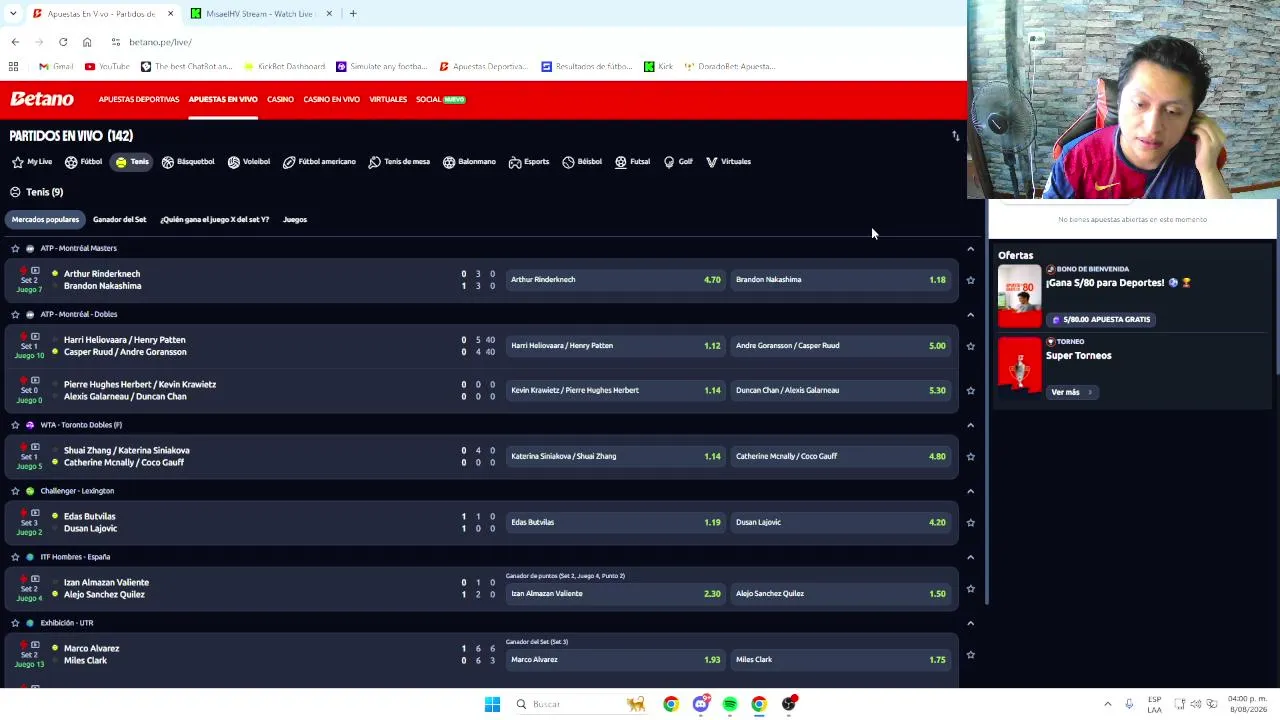The image size is (1280, 720).
Task: Collapse the Exhibición - UTR section
Action: pos(970,623)
